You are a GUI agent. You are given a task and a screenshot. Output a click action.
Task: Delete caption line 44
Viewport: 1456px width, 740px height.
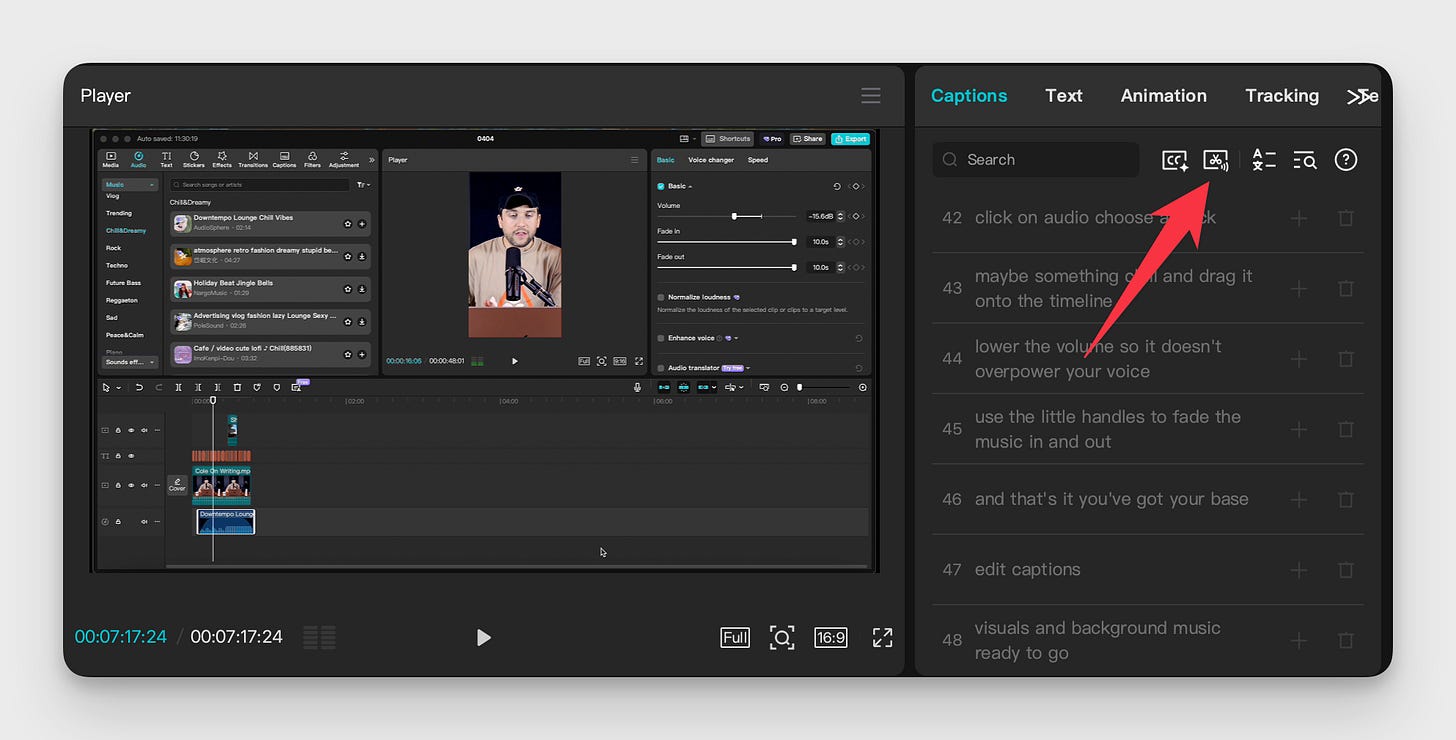[x=1346, y=358]
